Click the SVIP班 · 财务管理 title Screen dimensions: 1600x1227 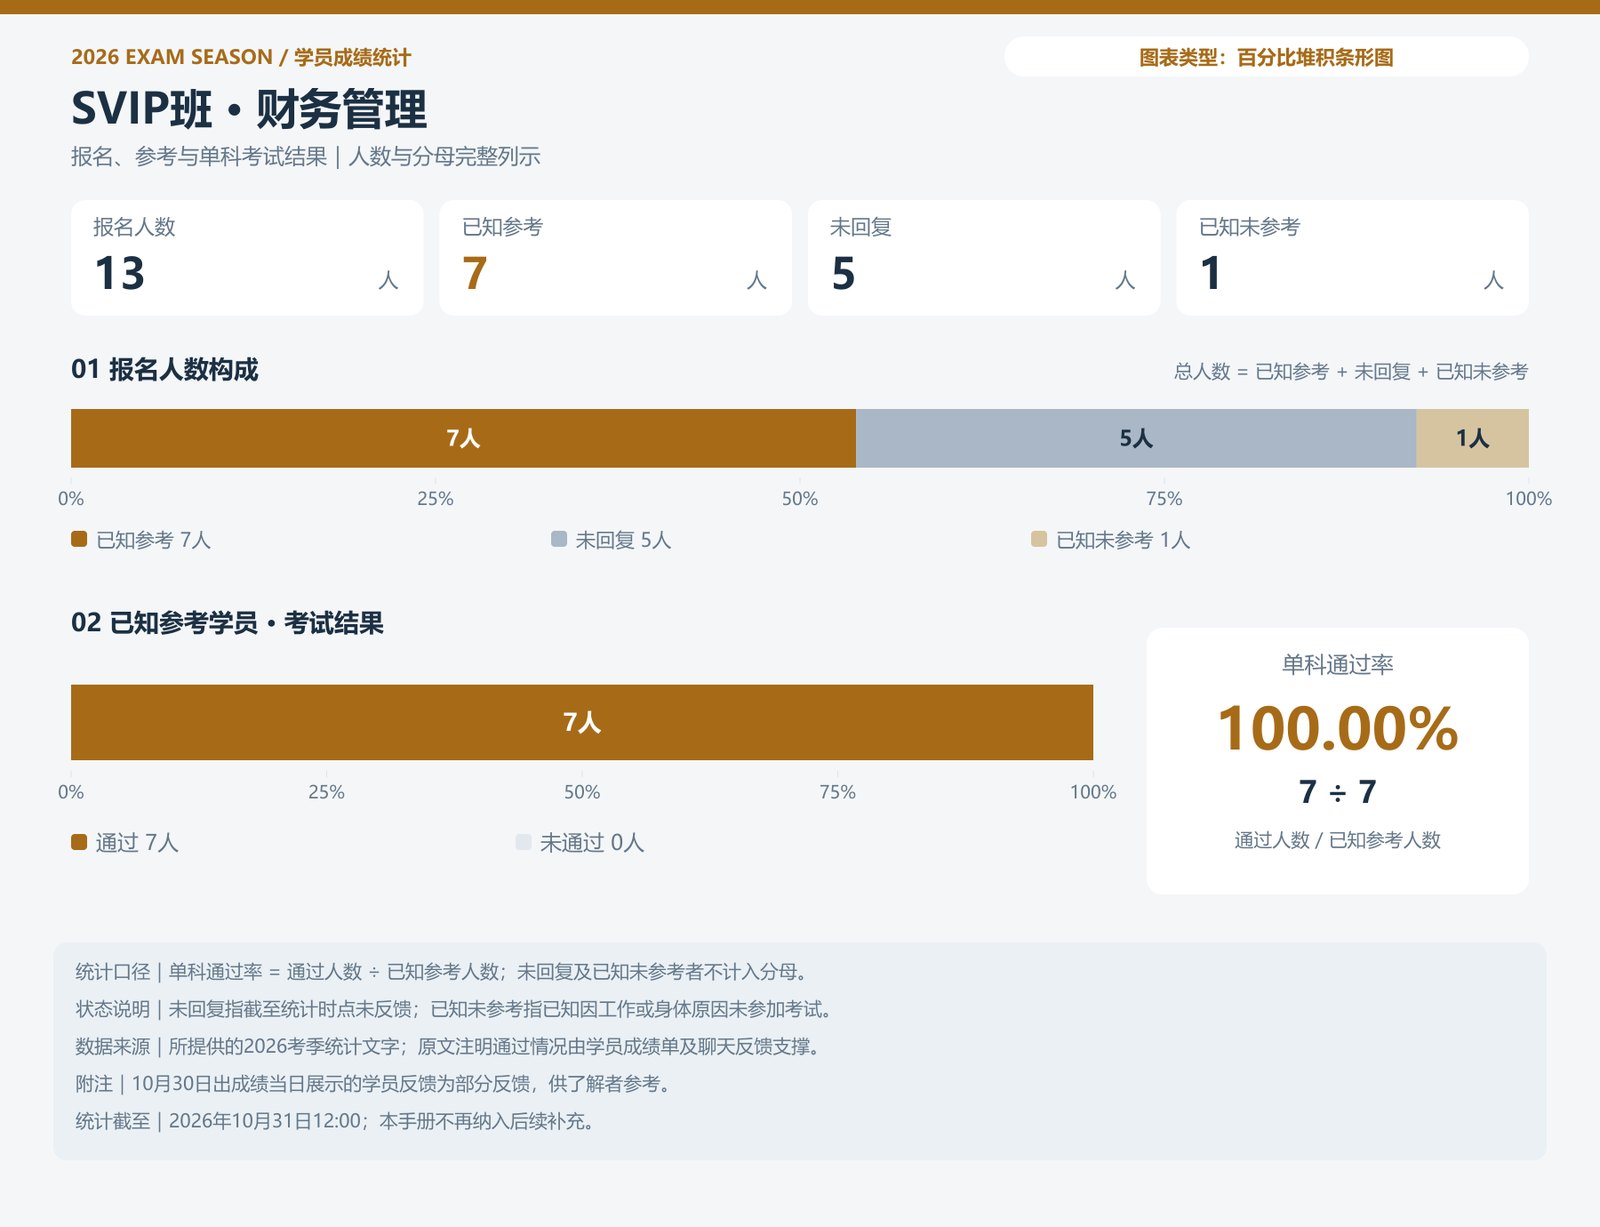(x=249, y=109)
